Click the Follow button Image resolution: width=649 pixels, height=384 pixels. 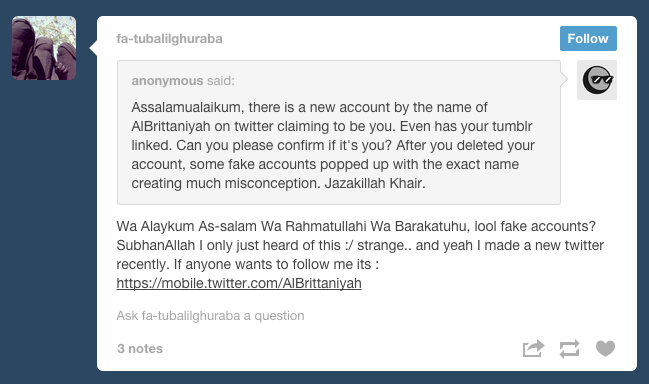[588, 38]
